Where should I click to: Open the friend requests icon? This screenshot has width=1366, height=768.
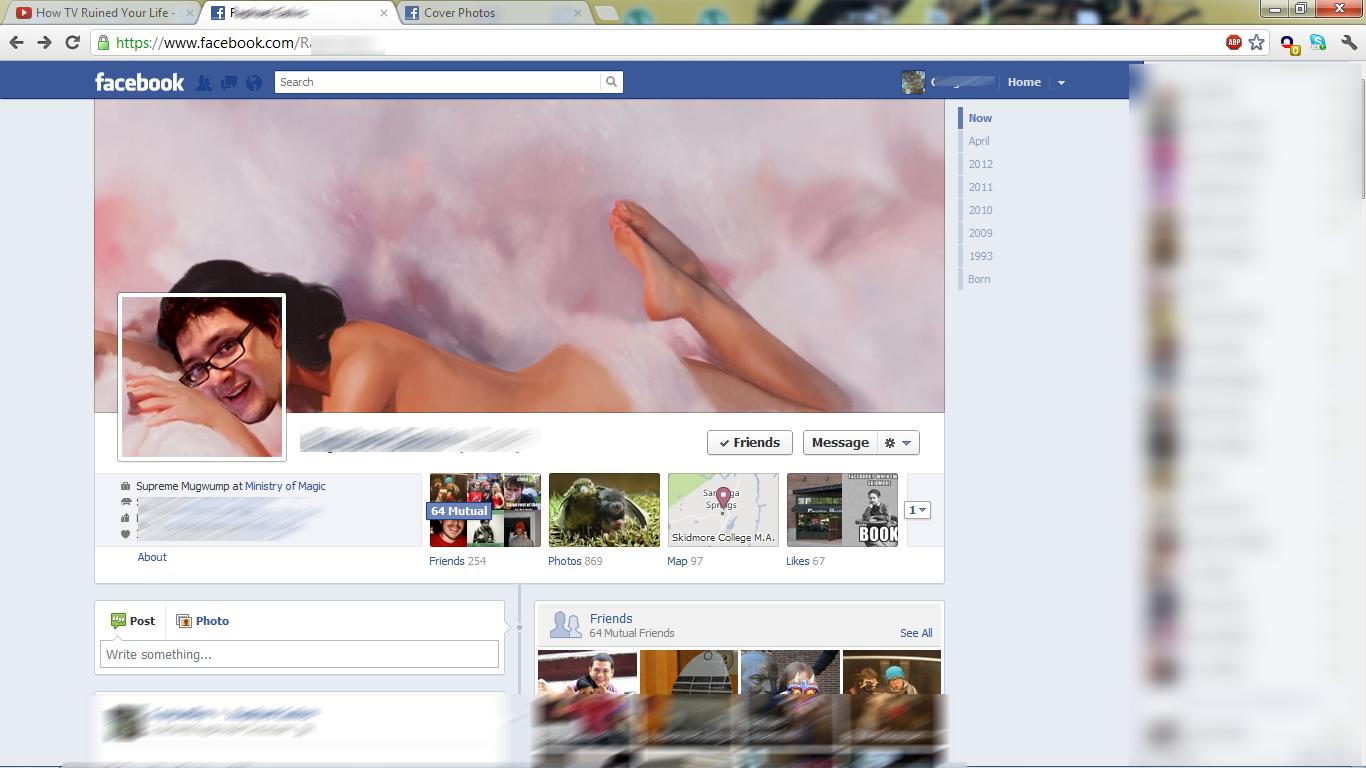tap(204, 83)
